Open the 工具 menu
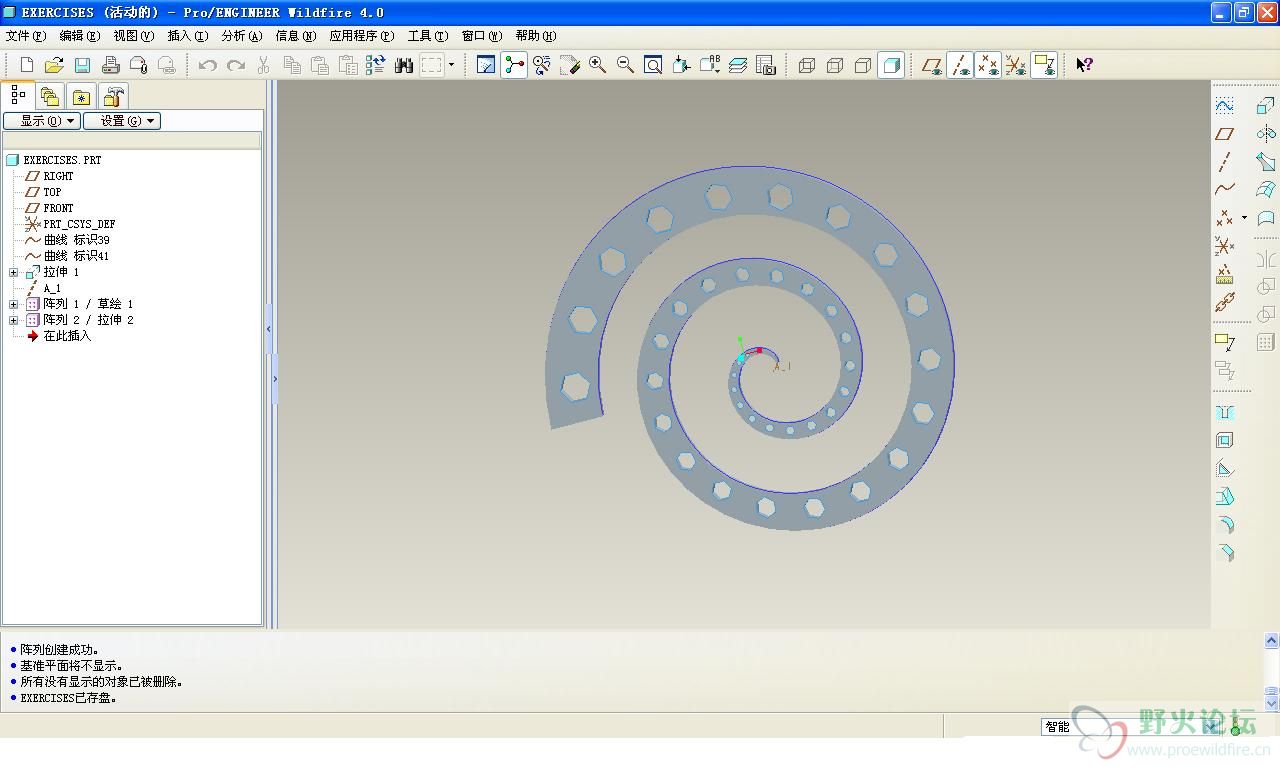Image resolution: width=1280 pixels, height=768 pixels. 428,36
